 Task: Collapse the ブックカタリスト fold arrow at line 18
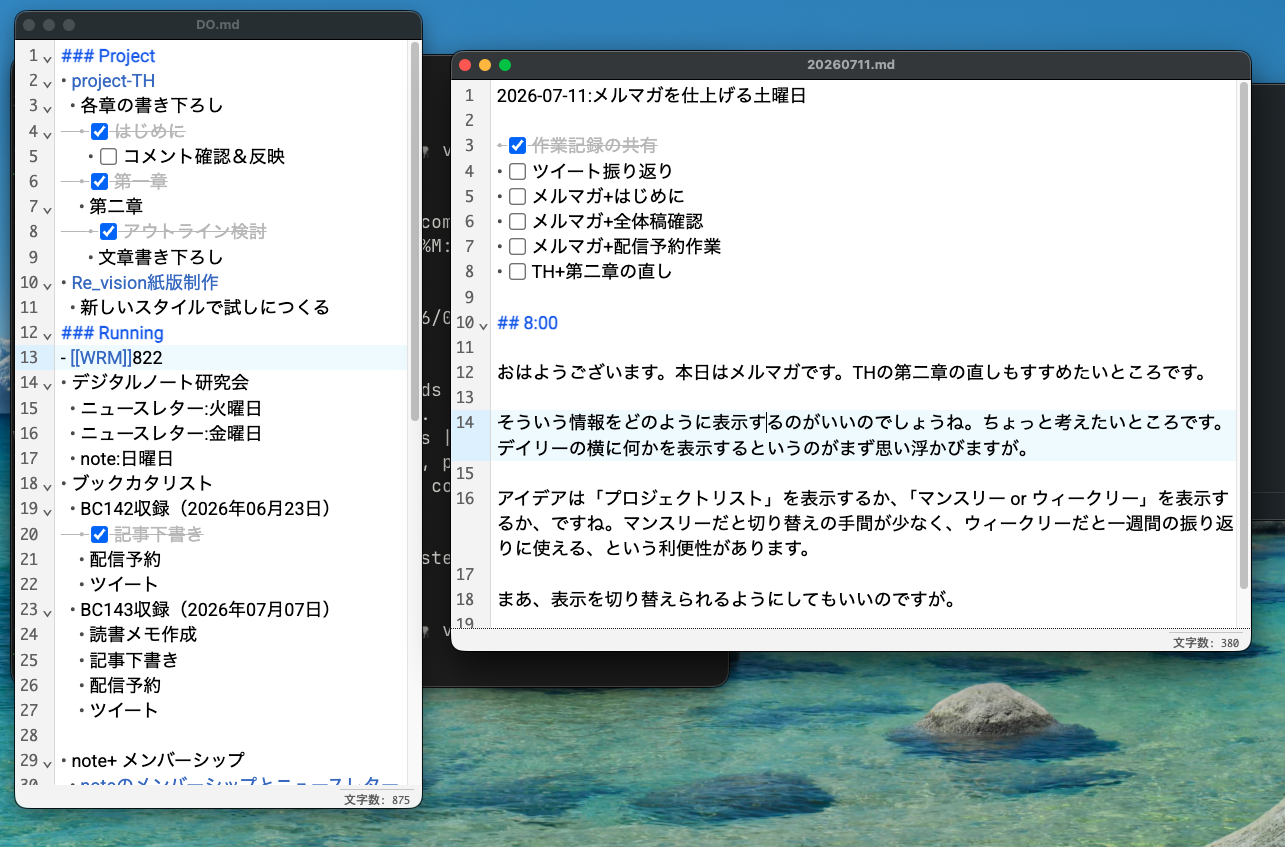click(x=47, y=485)
